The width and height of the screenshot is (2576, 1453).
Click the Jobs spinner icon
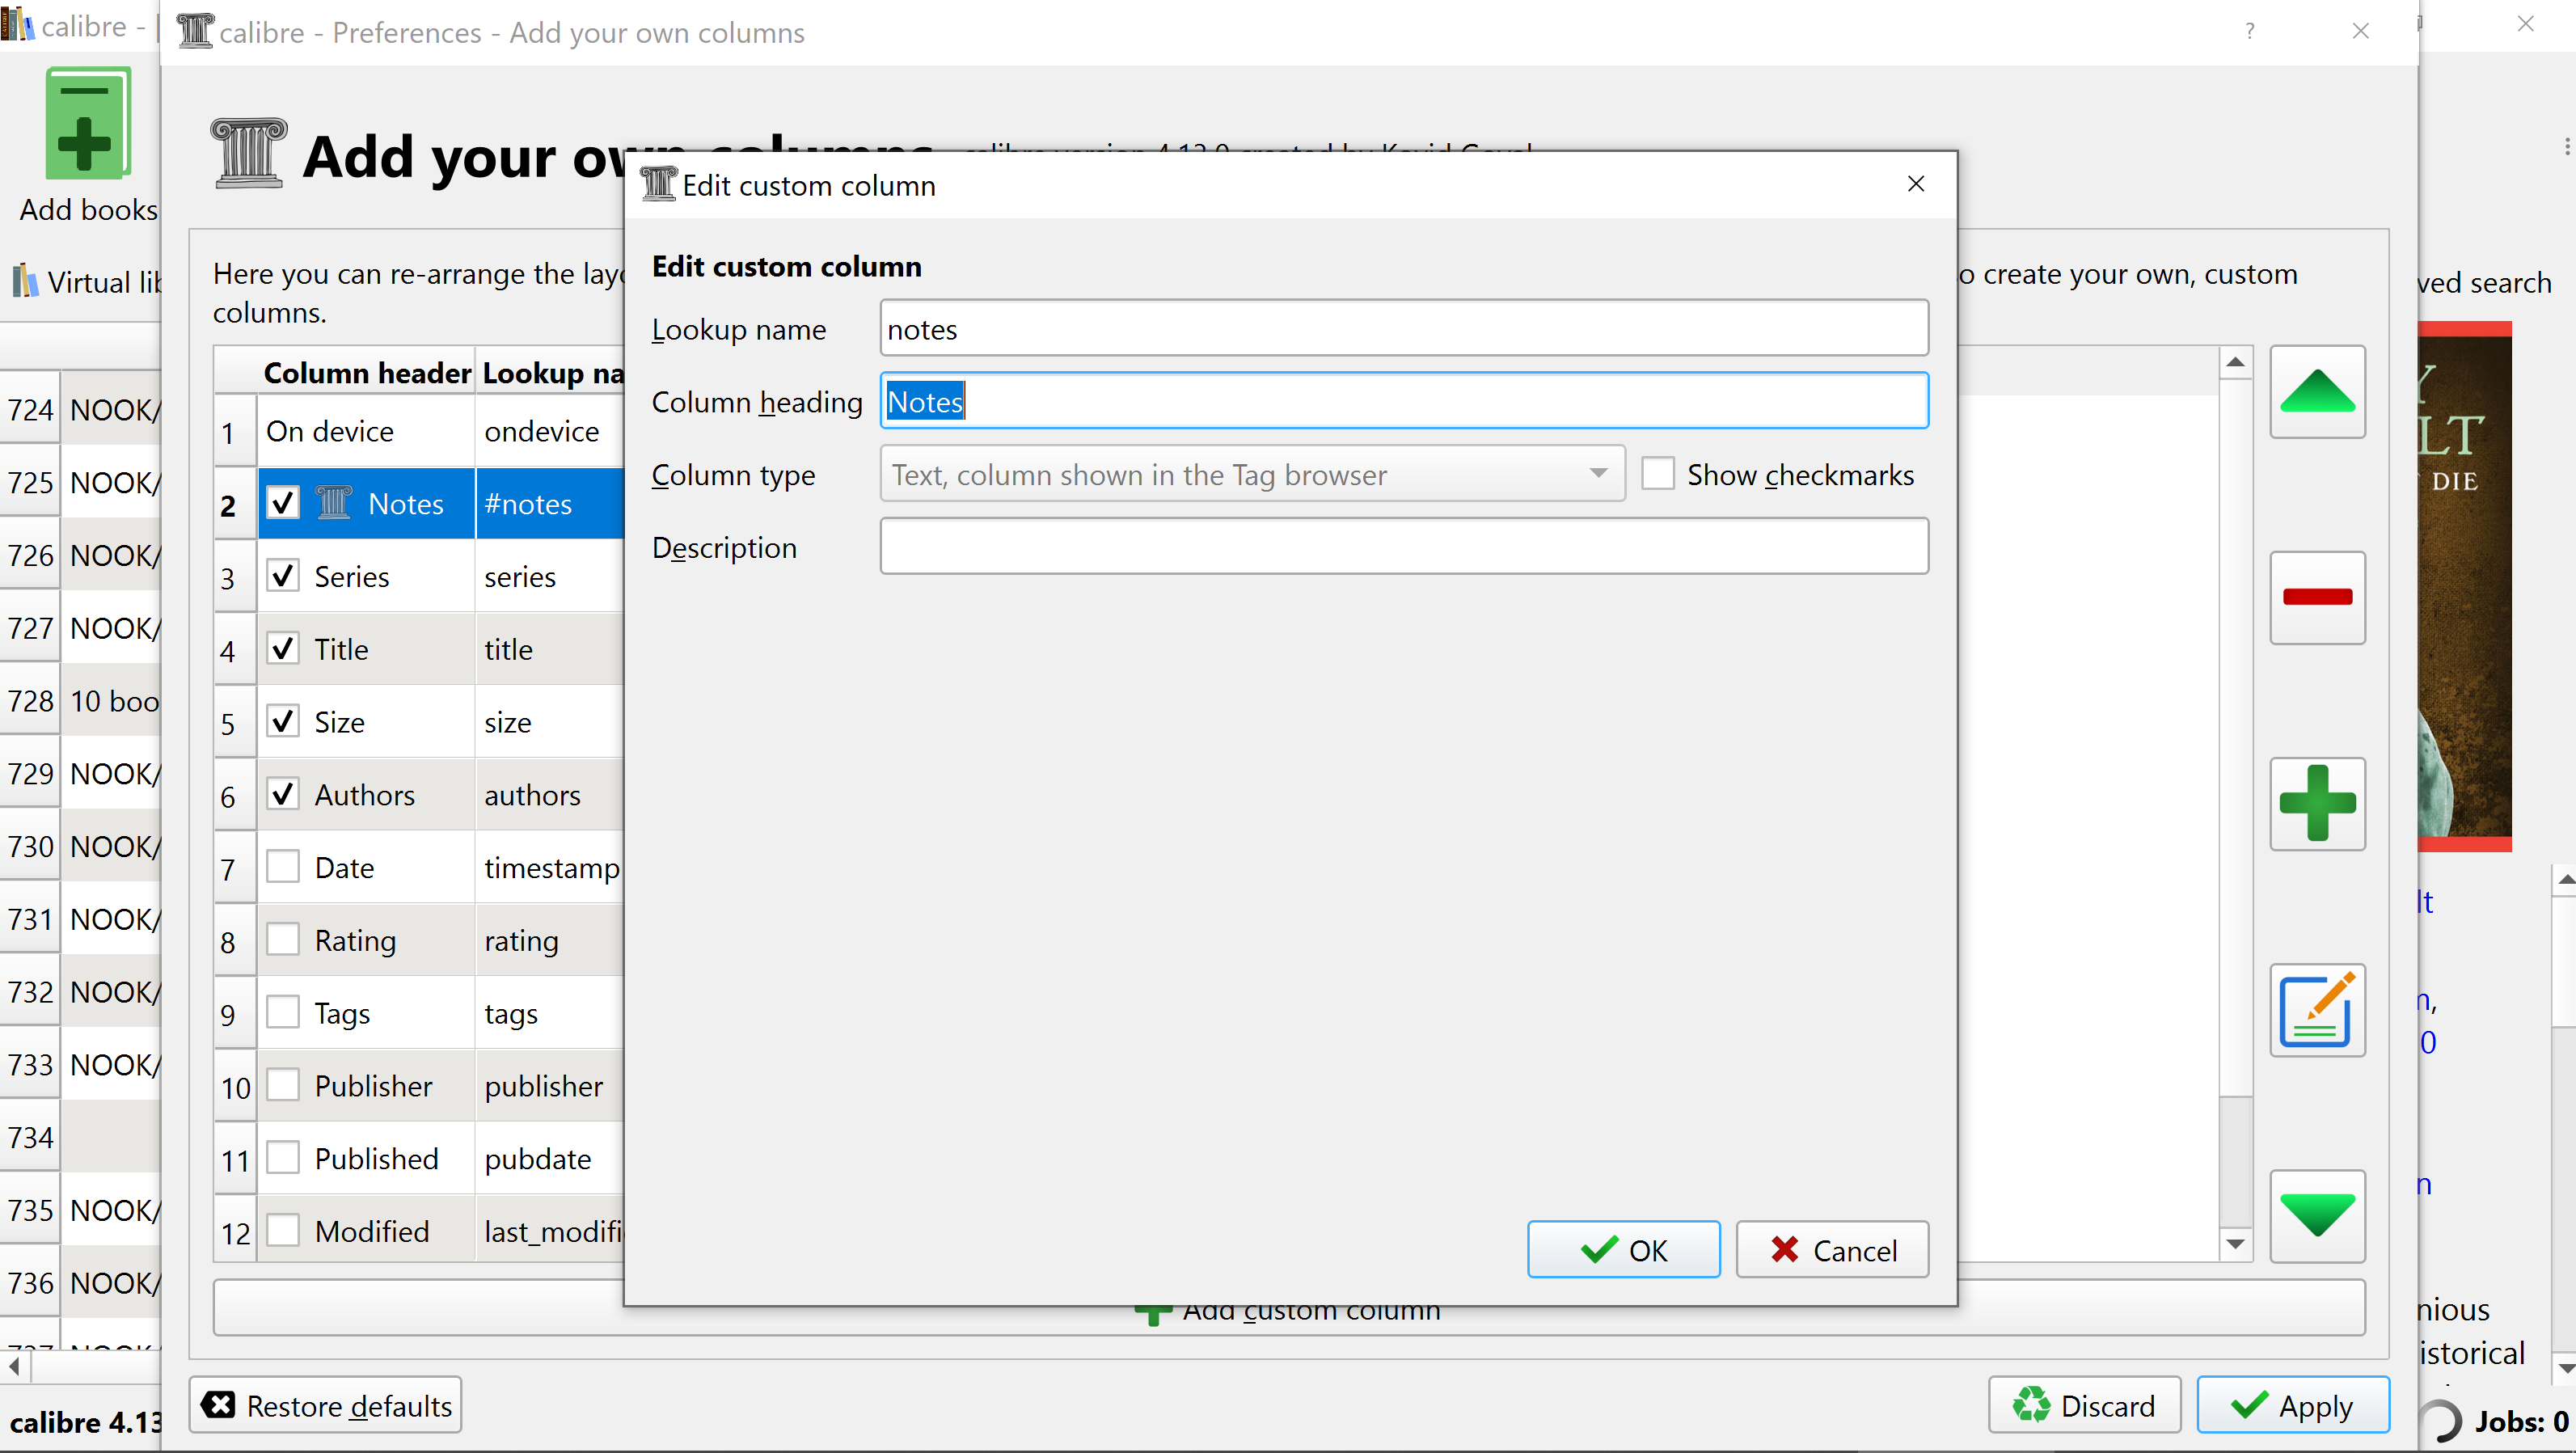click(x=2442, y=1421)
